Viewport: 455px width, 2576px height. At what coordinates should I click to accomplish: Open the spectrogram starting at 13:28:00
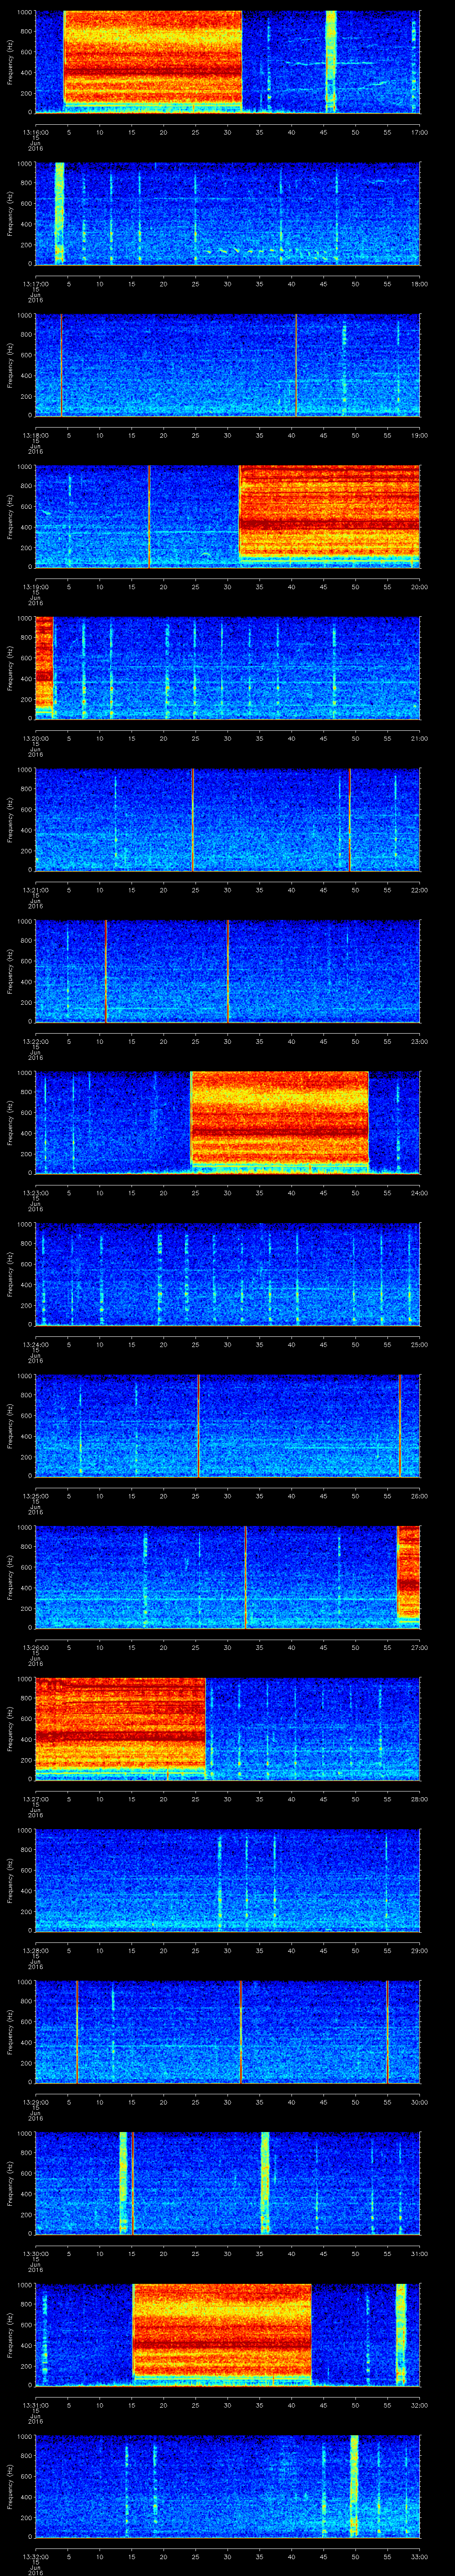click(x=227, y=1880)
